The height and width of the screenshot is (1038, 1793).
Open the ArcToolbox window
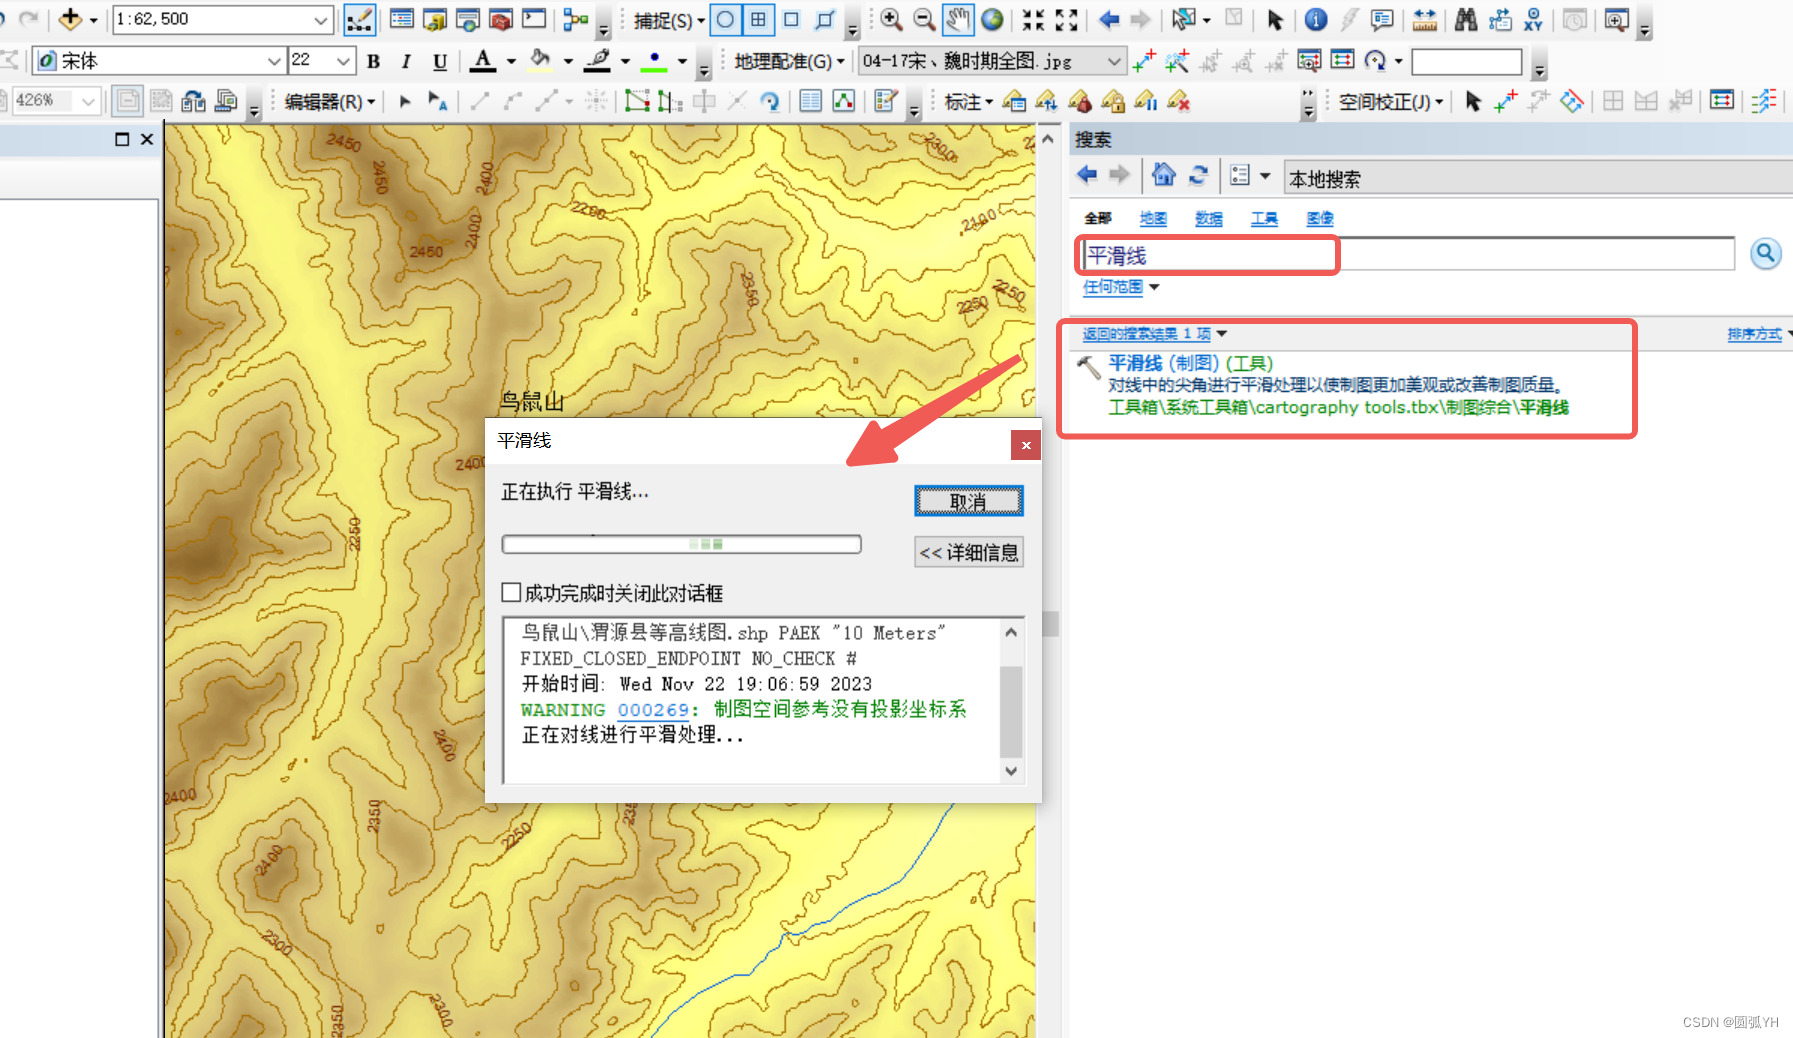point(501,19)
